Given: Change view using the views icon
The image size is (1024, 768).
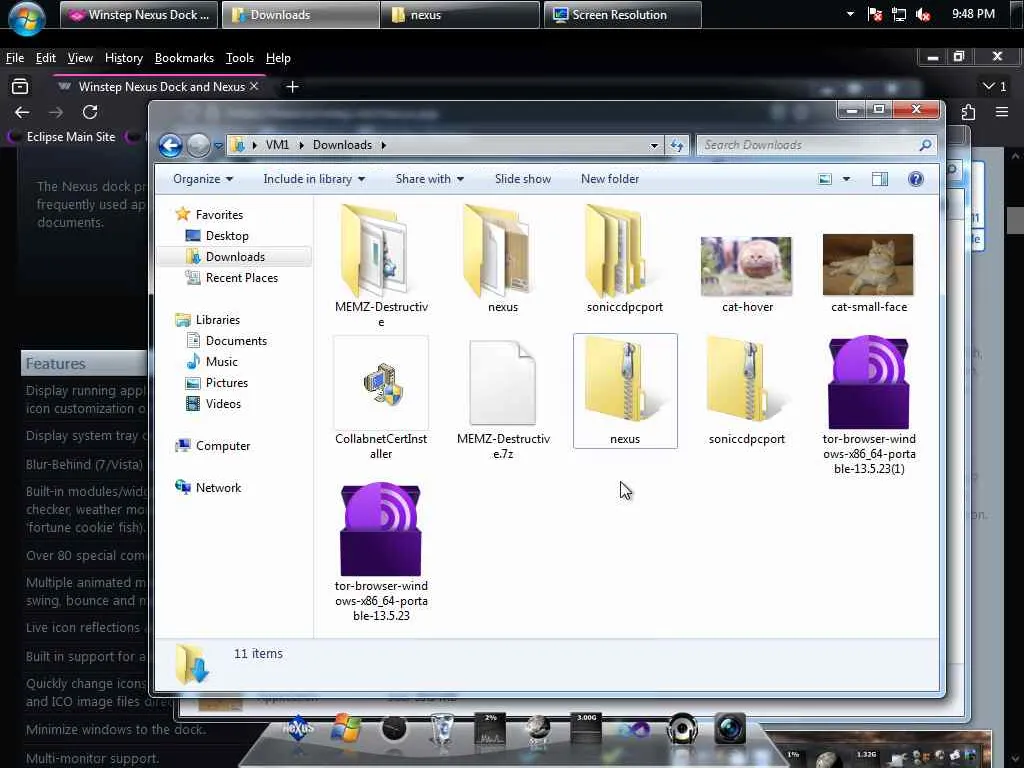Looking at the screenshot, I should pyautogui.click(x=825, y=179).
